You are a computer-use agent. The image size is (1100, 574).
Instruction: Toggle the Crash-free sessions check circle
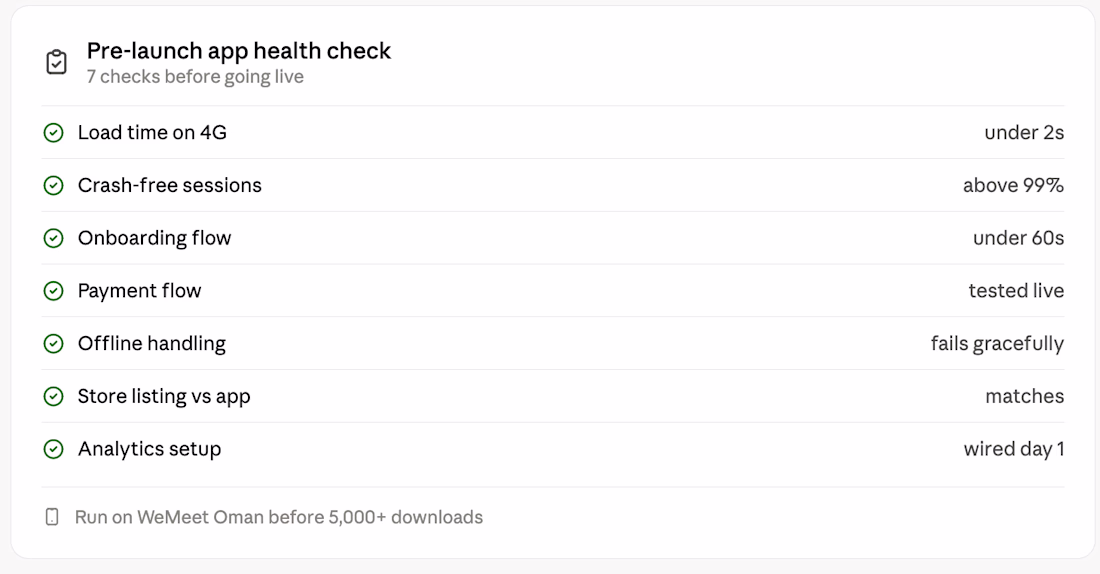(53, 185)
